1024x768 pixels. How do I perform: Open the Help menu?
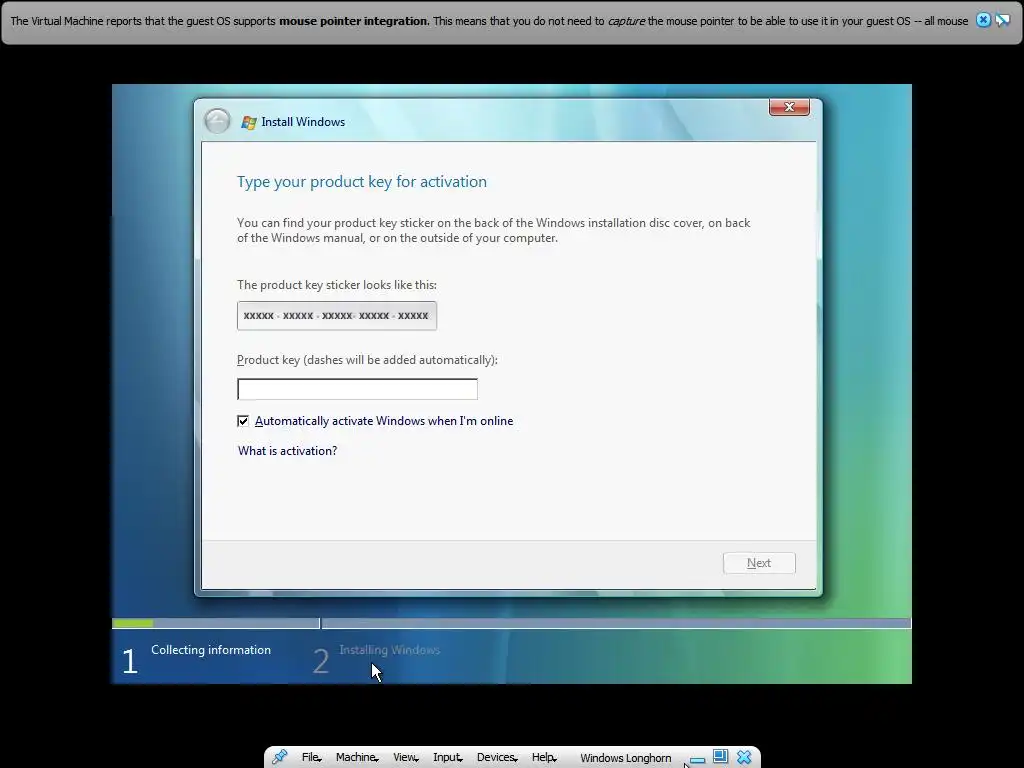pos(544,758)
